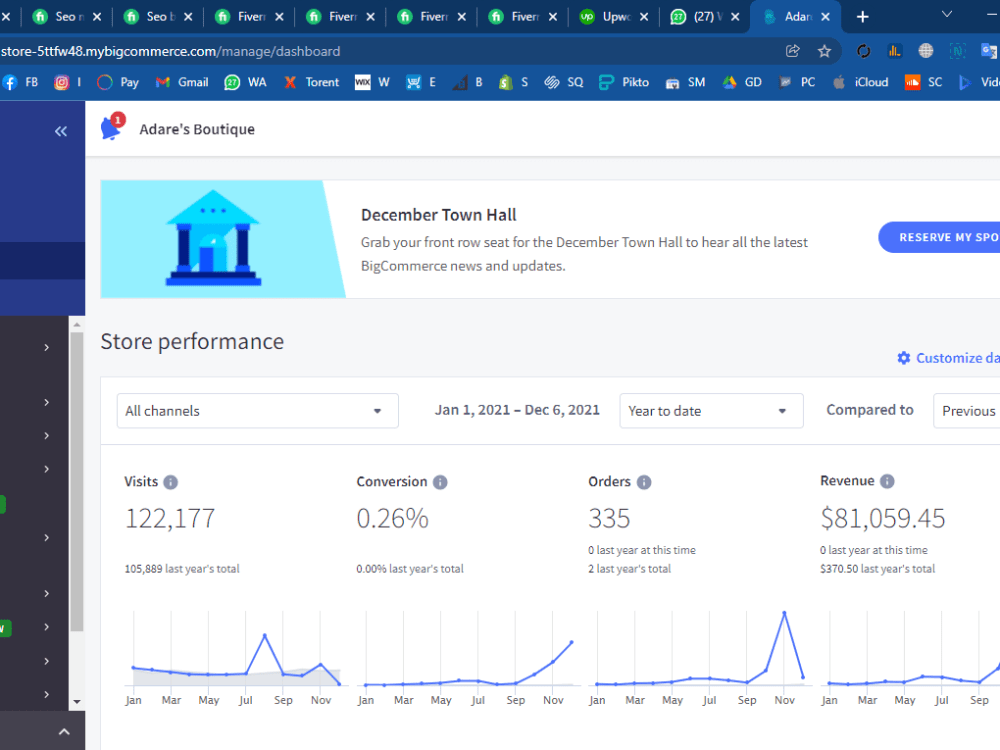
Task: Open the Previous comparison dropdown
Action: pyautogui.click(x=967, y=411)
